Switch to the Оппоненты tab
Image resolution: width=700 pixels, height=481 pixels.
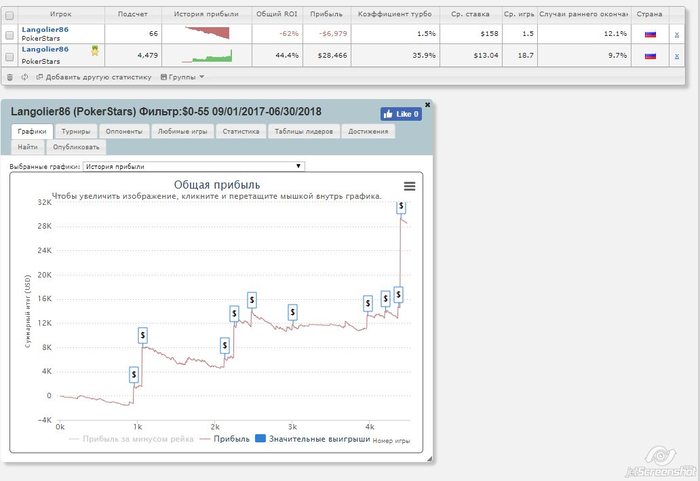point(124,131)
